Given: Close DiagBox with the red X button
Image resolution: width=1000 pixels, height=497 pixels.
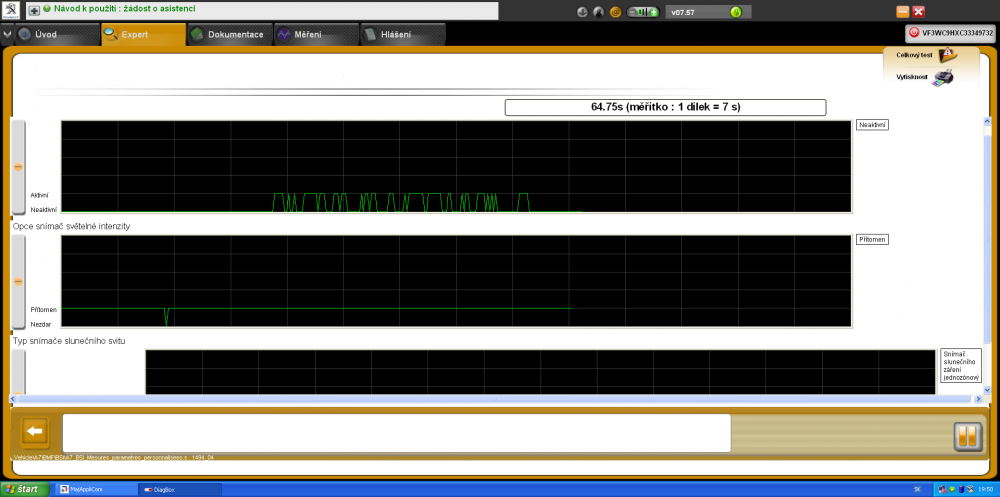Looking at the screenshot, I should click(x=918, y=11).
